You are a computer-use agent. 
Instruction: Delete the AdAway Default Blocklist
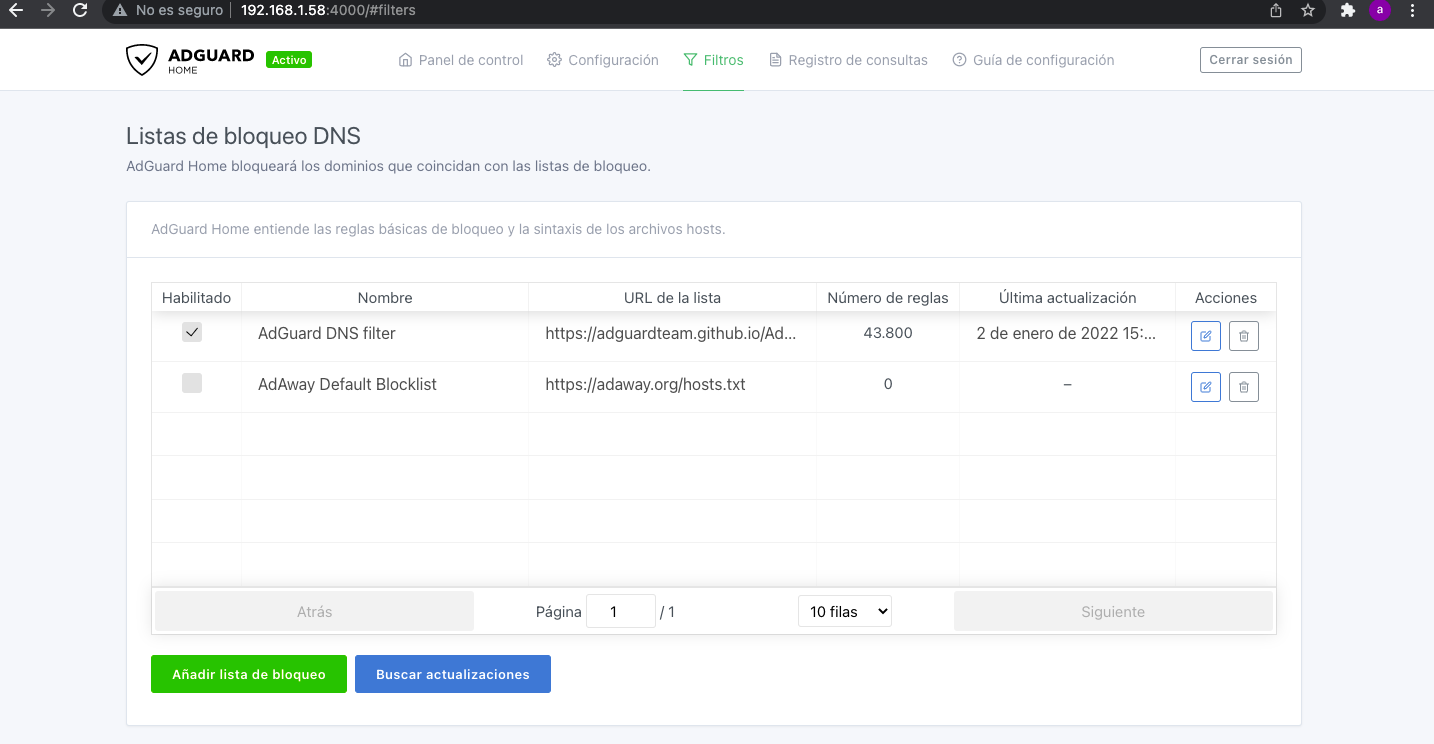pos(1243,386)
